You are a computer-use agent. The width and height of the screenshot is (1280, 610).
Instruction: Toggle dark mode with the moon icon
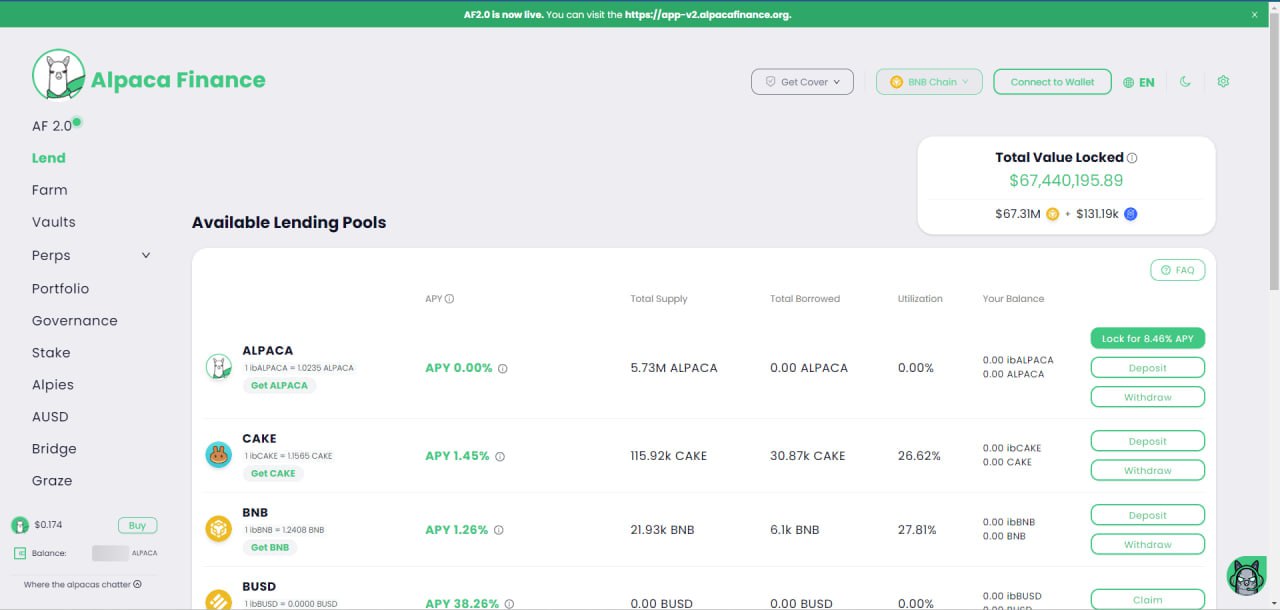[1185, 82]
